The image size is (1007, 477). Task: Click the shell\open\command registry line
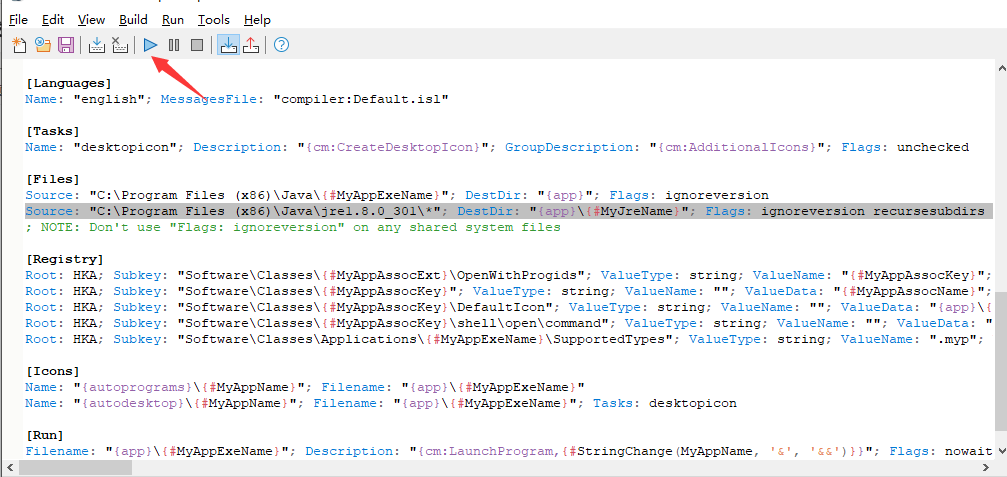pos(509,324)
